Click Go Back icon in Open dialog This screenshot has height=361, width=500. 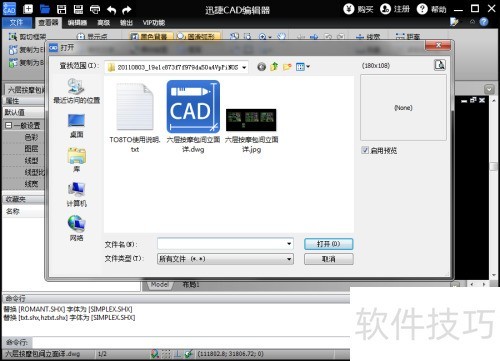coord(262,67)
